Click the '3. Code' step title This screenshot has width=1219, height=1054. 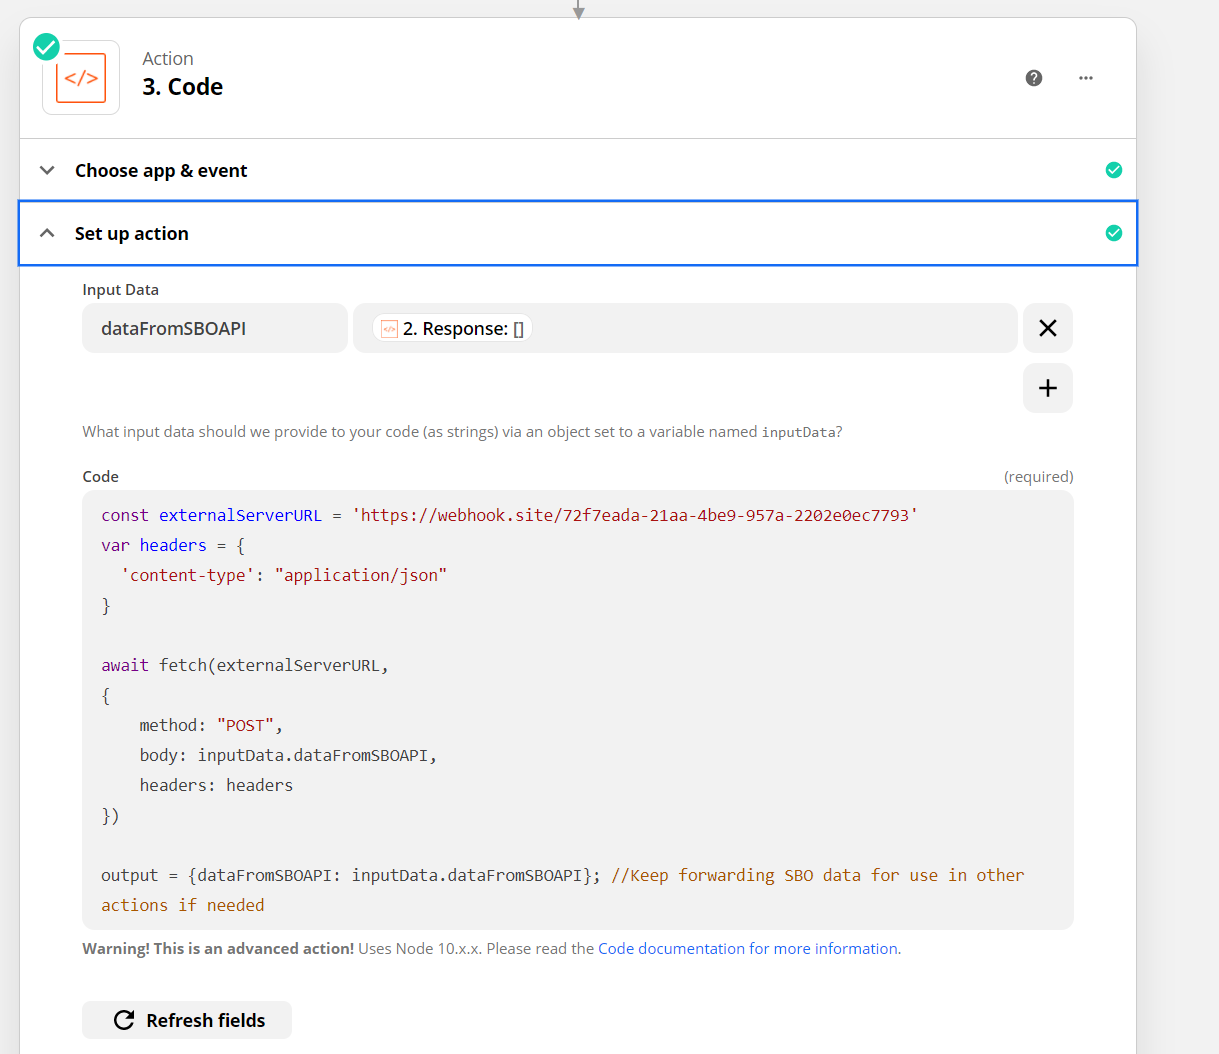point(182,87)
